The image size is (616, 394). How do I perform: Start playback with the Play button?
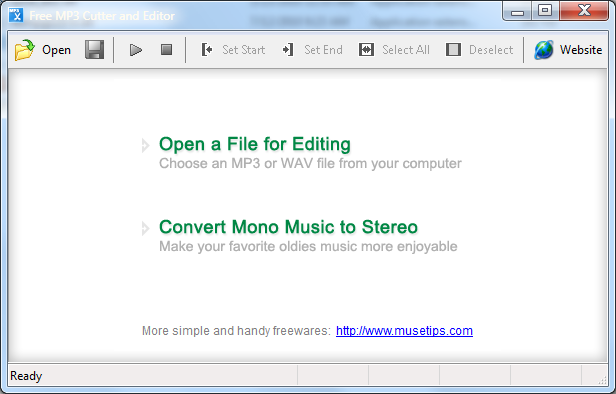[x=136, y=50]
